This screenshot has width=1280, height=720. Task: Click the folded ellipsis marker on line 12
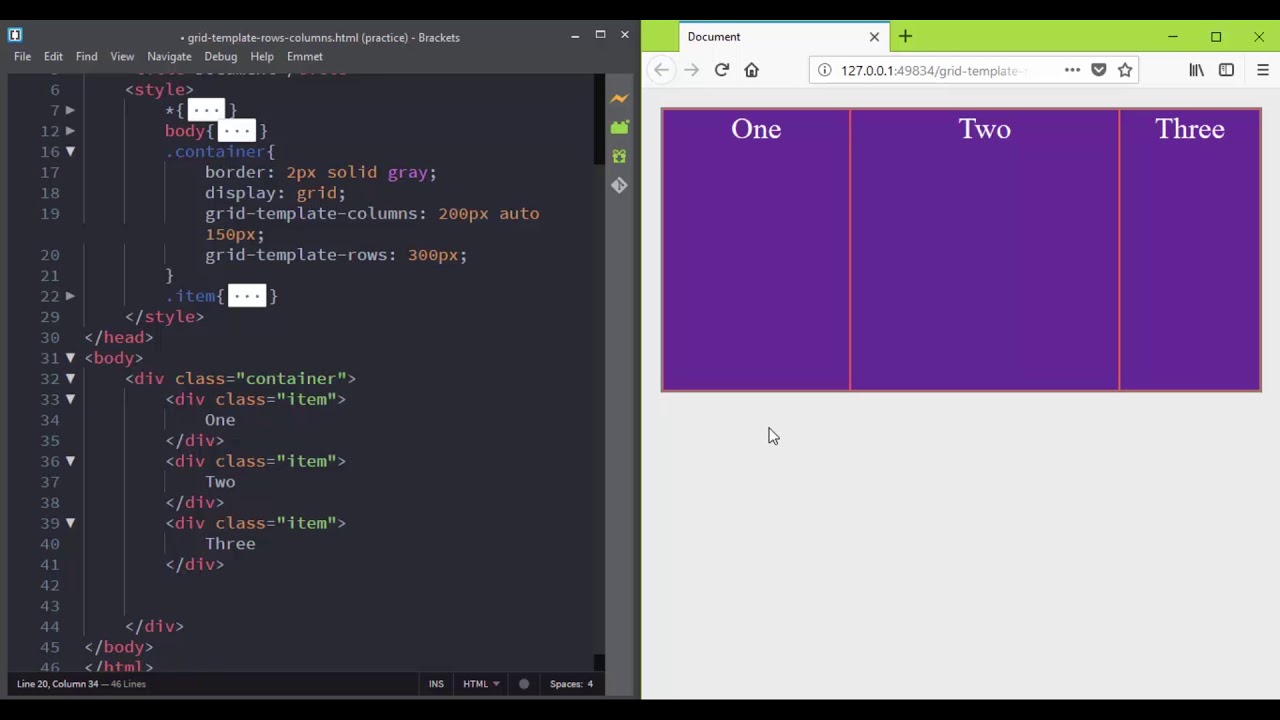[237, 131]
